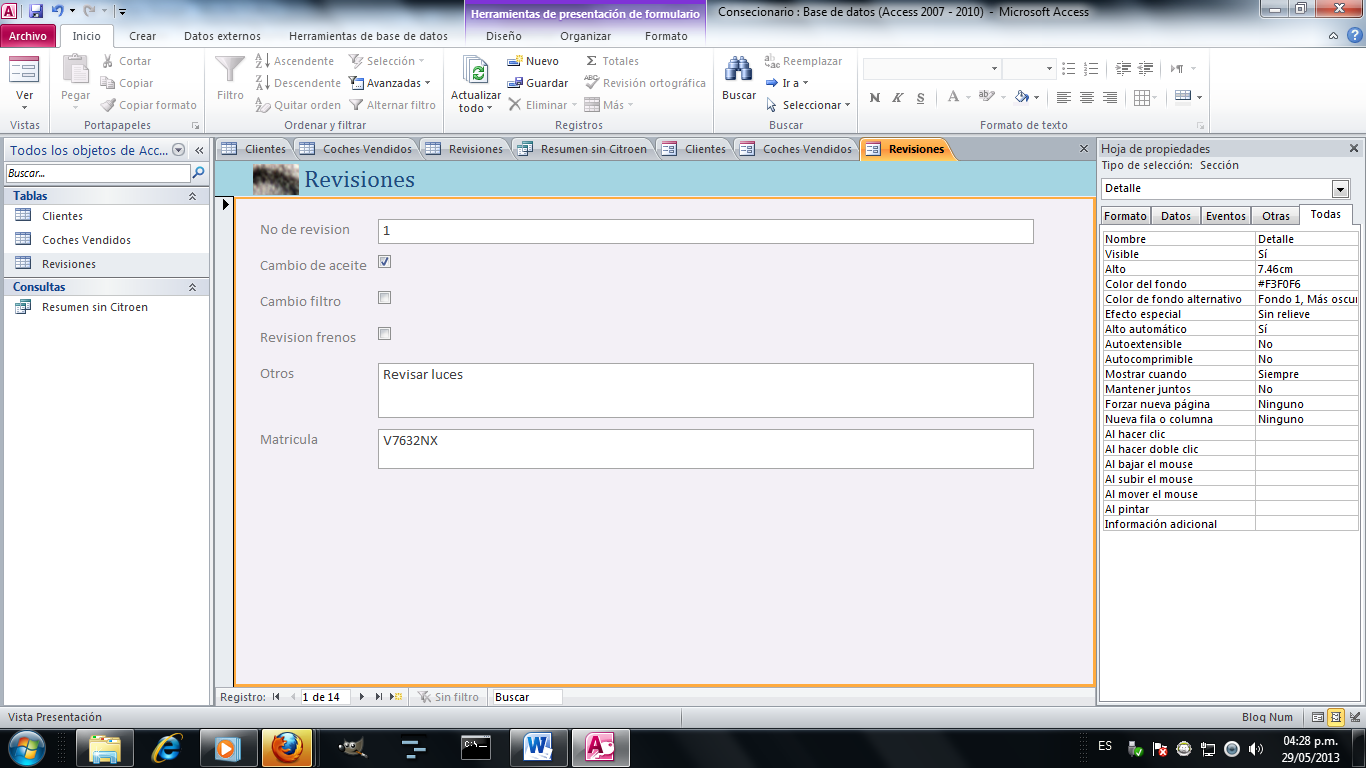Save the record with Guardar
Viewport: 1366px width, 768px height.
[x=538, y=83]
